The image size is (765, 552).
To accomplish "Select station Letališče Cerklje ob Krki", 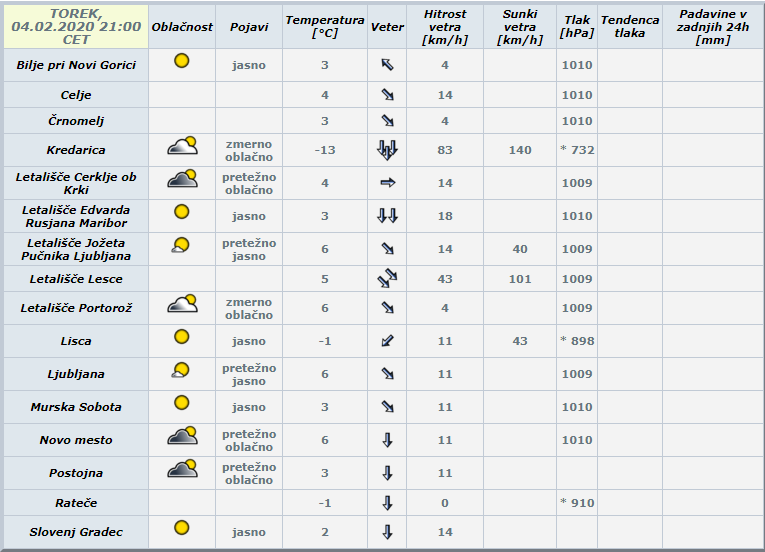I will pos(76,183).
